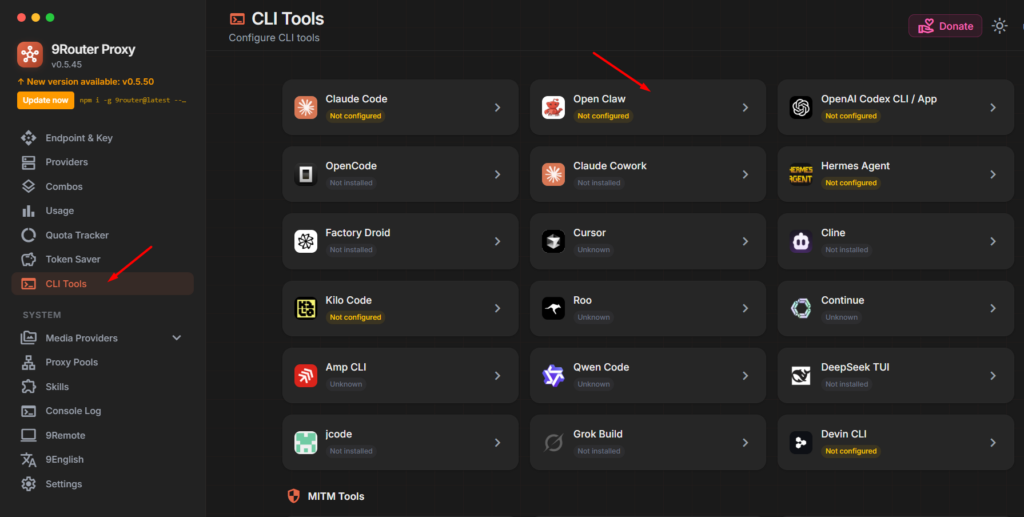Click 'New version available: v0.5.50' notice
This screenshot has width=1024, height=517.
(86, 82)
